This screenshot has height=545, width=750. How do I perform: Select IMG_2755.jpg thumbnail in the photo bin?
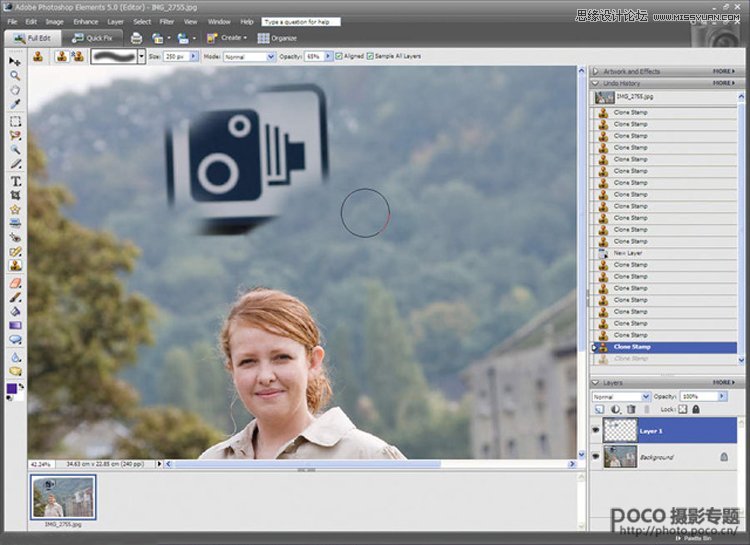[63, 497]
